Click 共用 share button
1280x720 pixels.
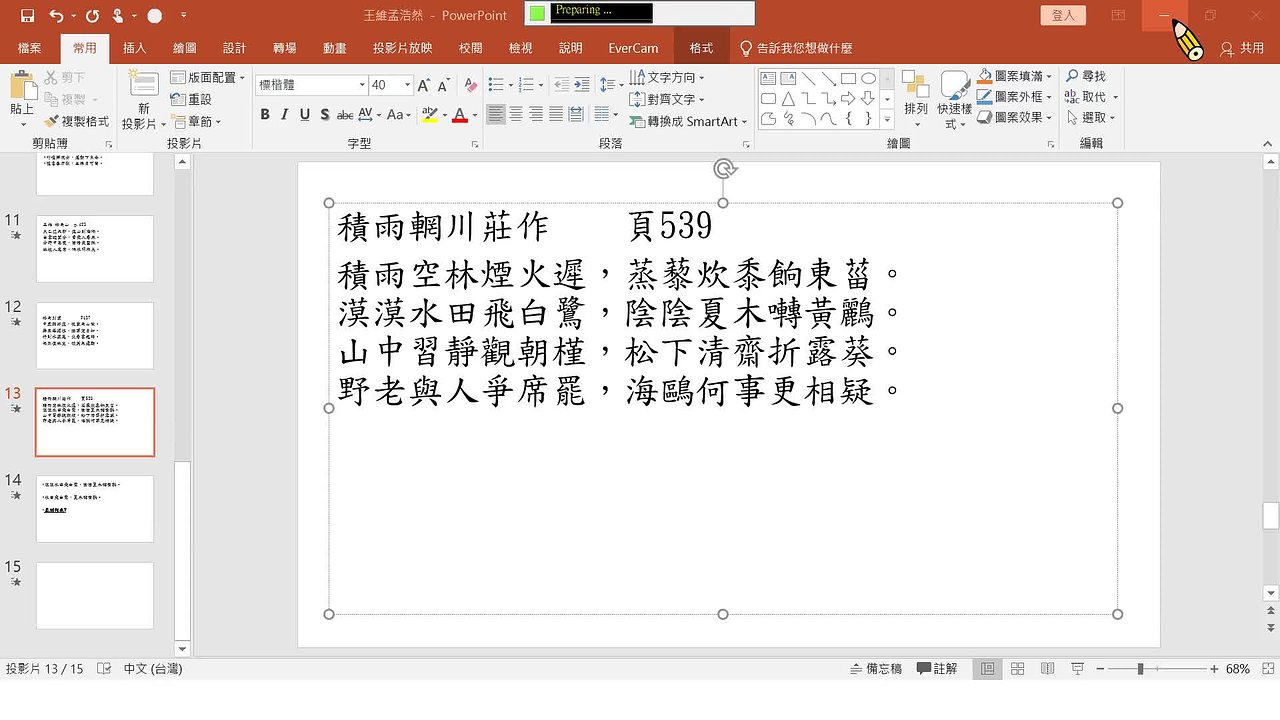1243,48
